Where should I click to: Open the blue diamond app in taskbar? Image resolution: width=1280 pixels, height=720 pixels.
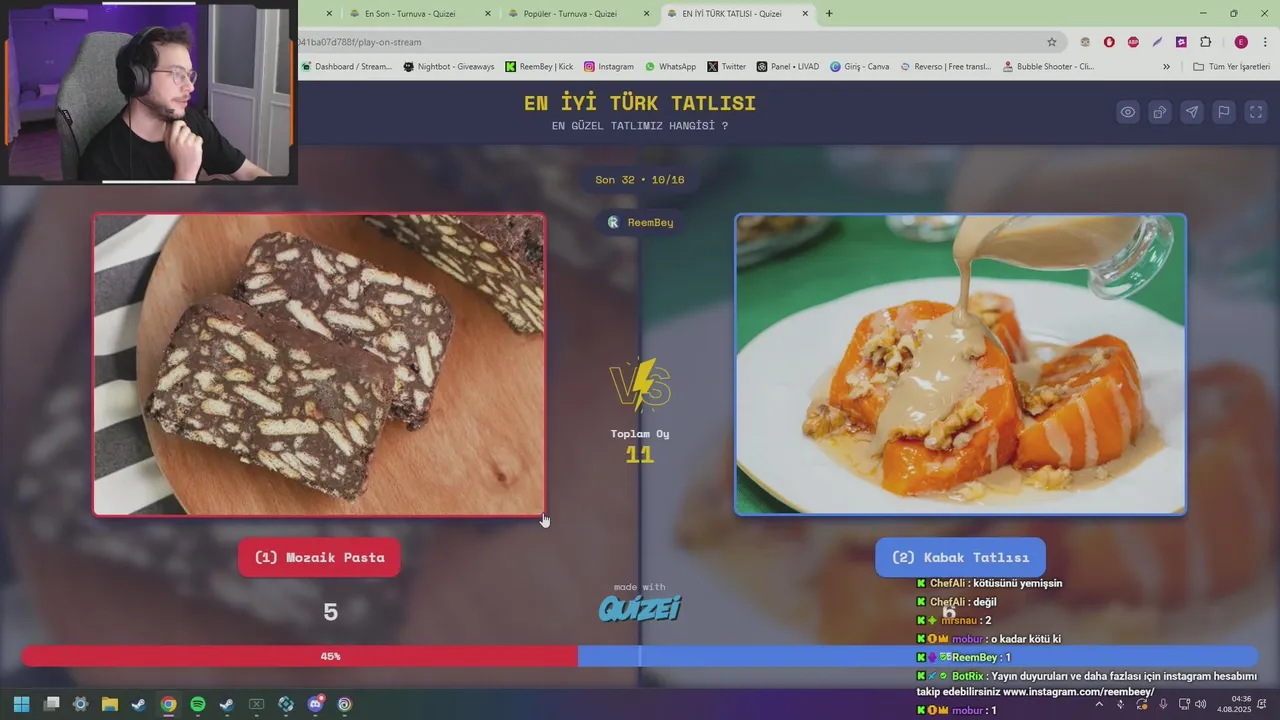tap(286, 704)
